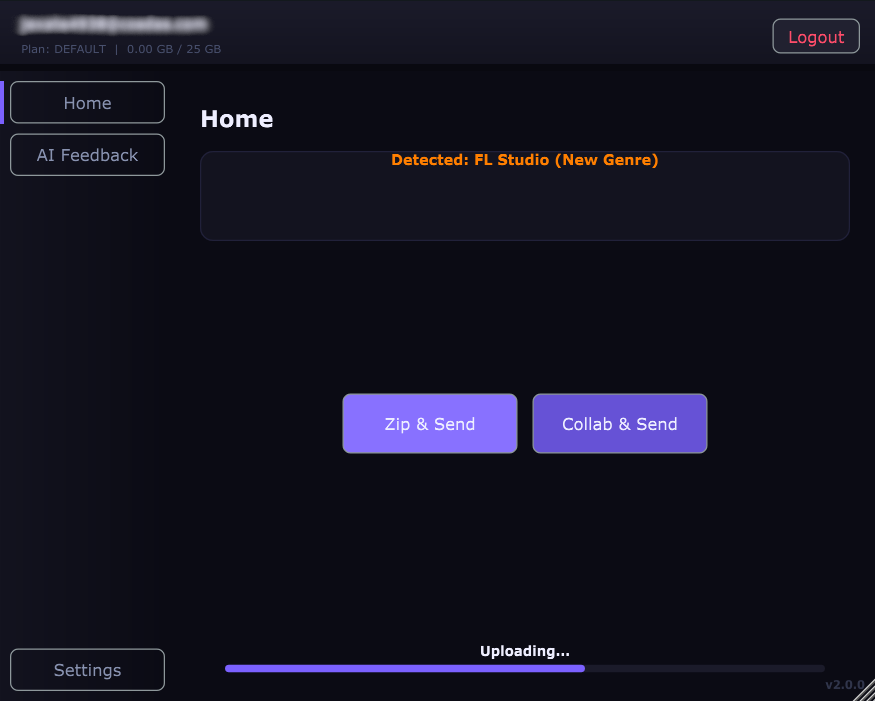Click the unfilled part of upload progress bar
This screenshot has height=701, width=875.
(705, 668)
